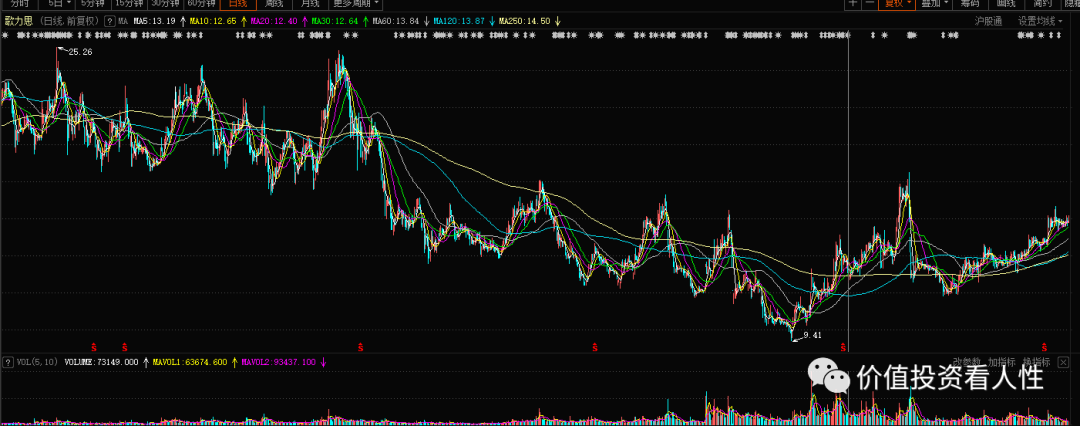
Task: Switch to the 15分钟 period tab
Action: [130, 3]
